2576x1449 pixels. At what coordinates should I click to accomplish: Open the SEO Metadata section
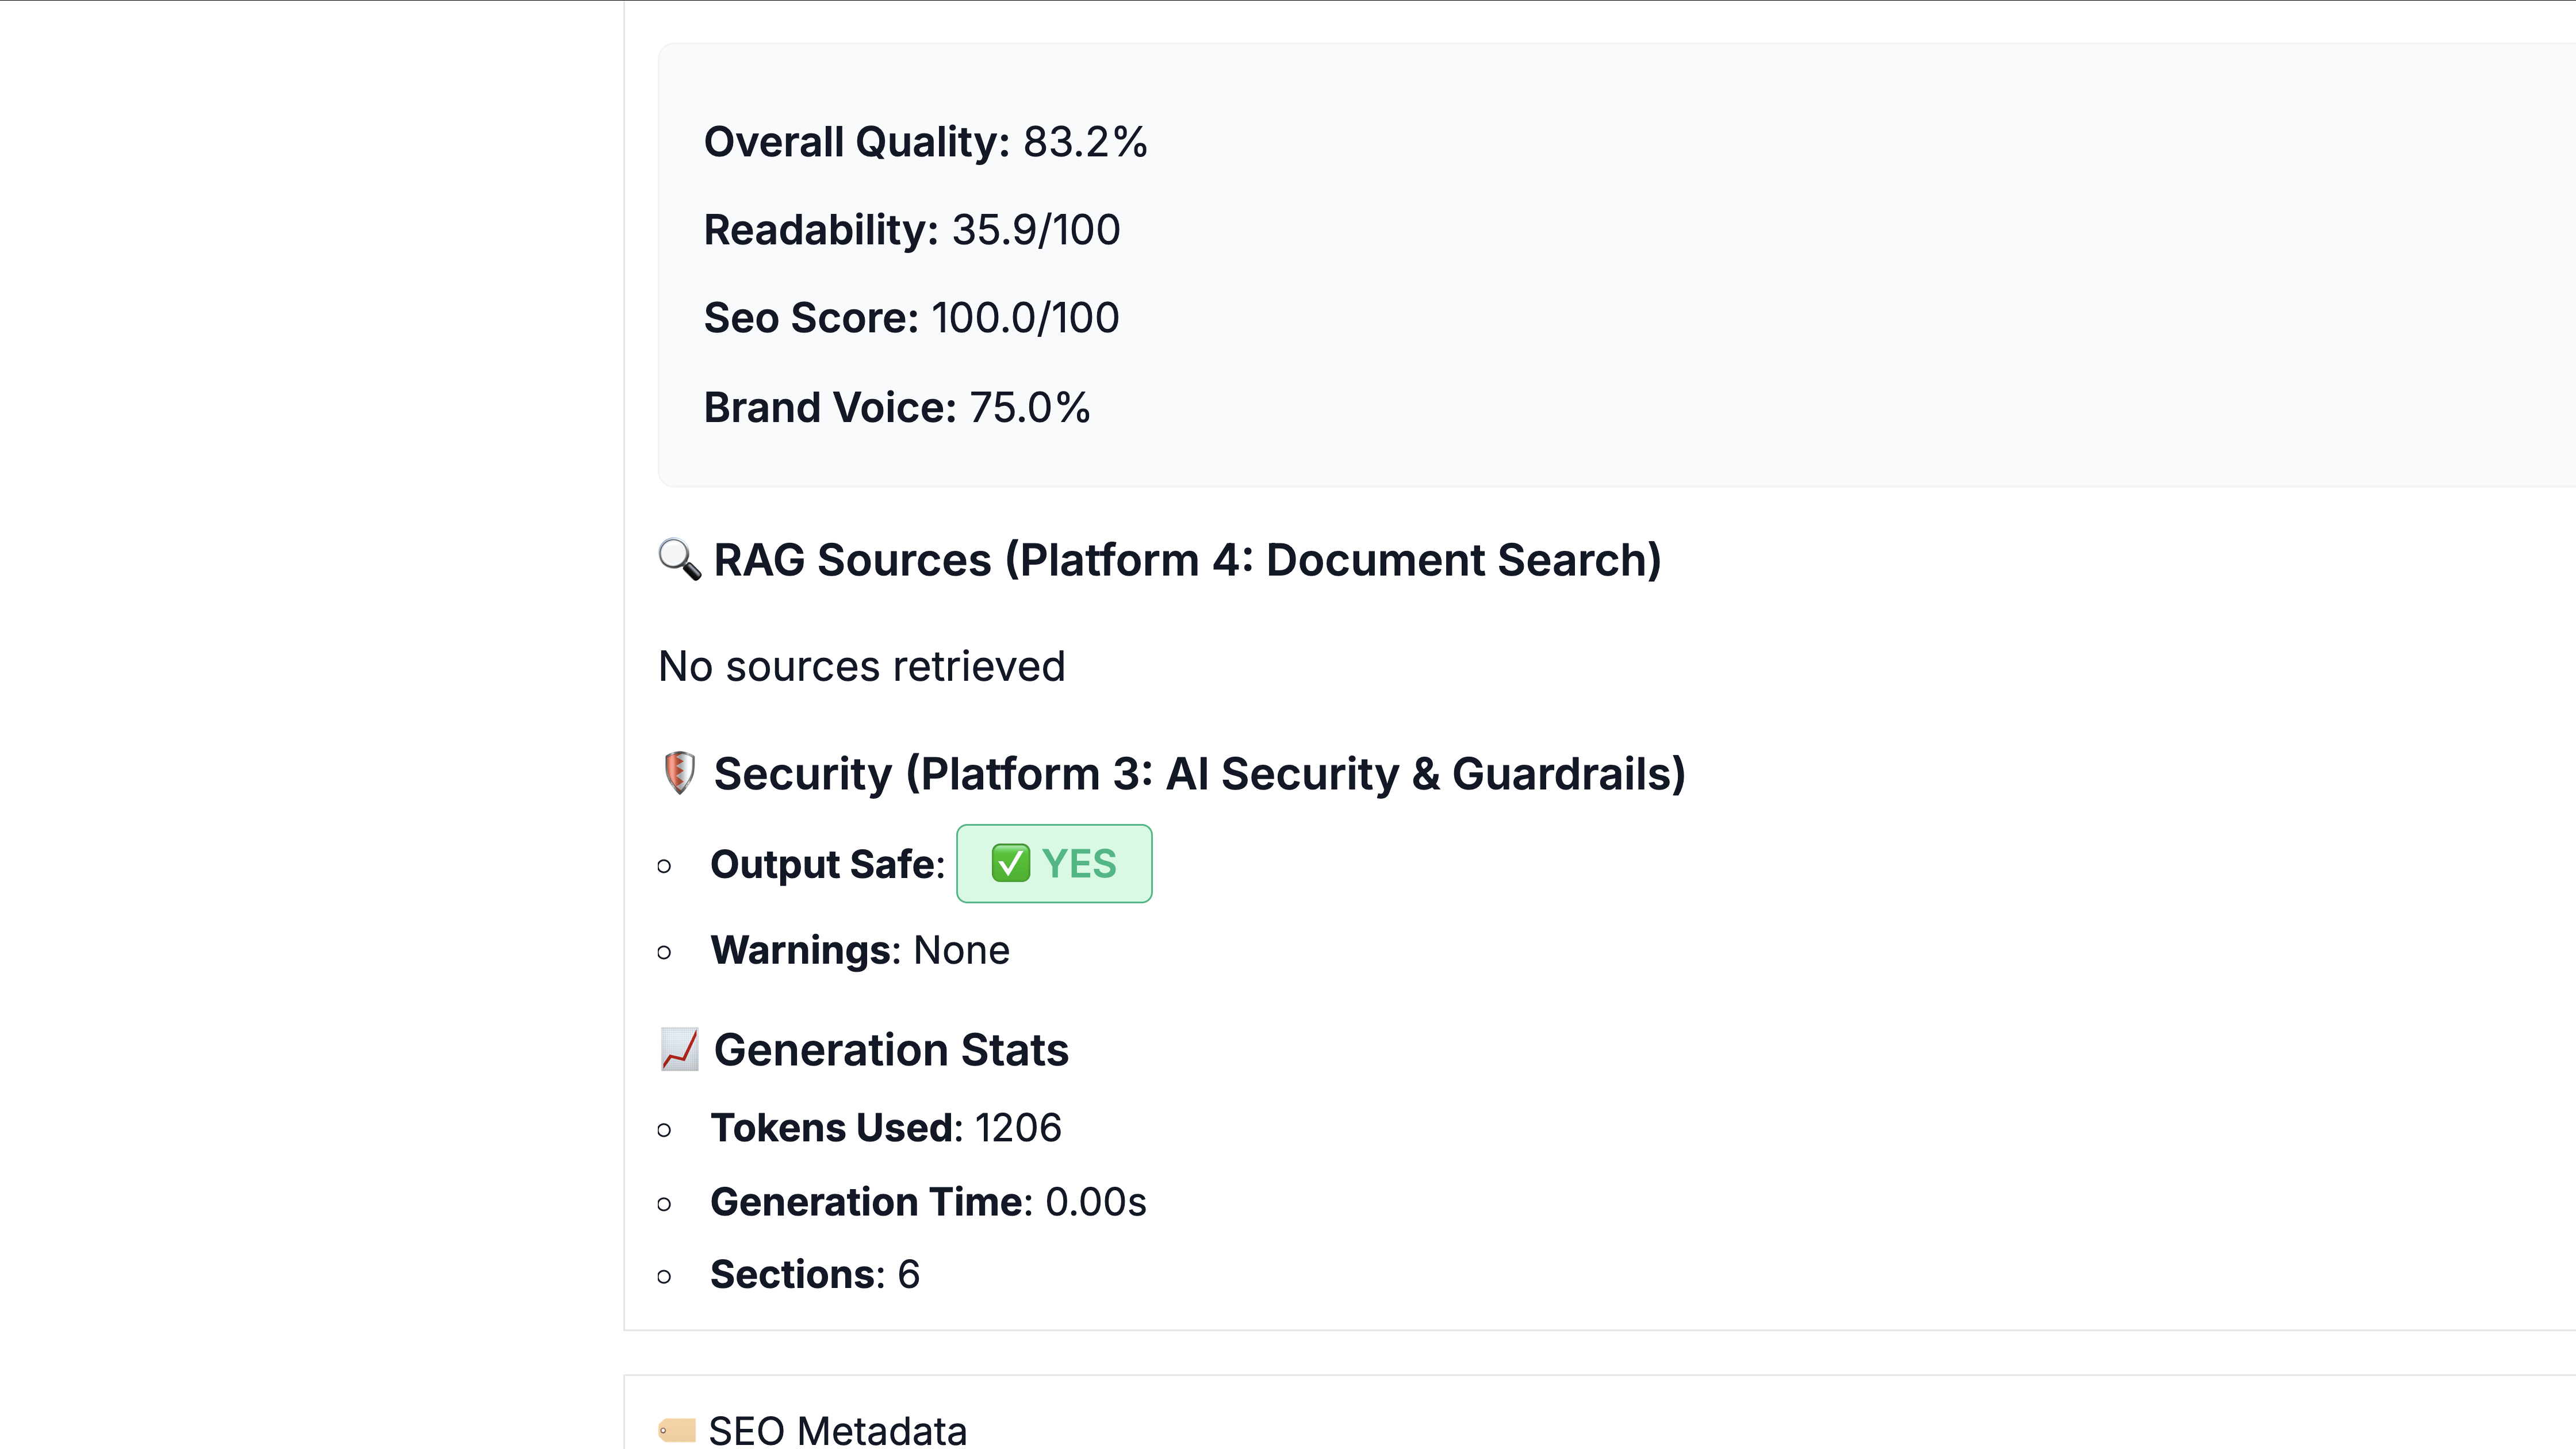point(837,1430)
